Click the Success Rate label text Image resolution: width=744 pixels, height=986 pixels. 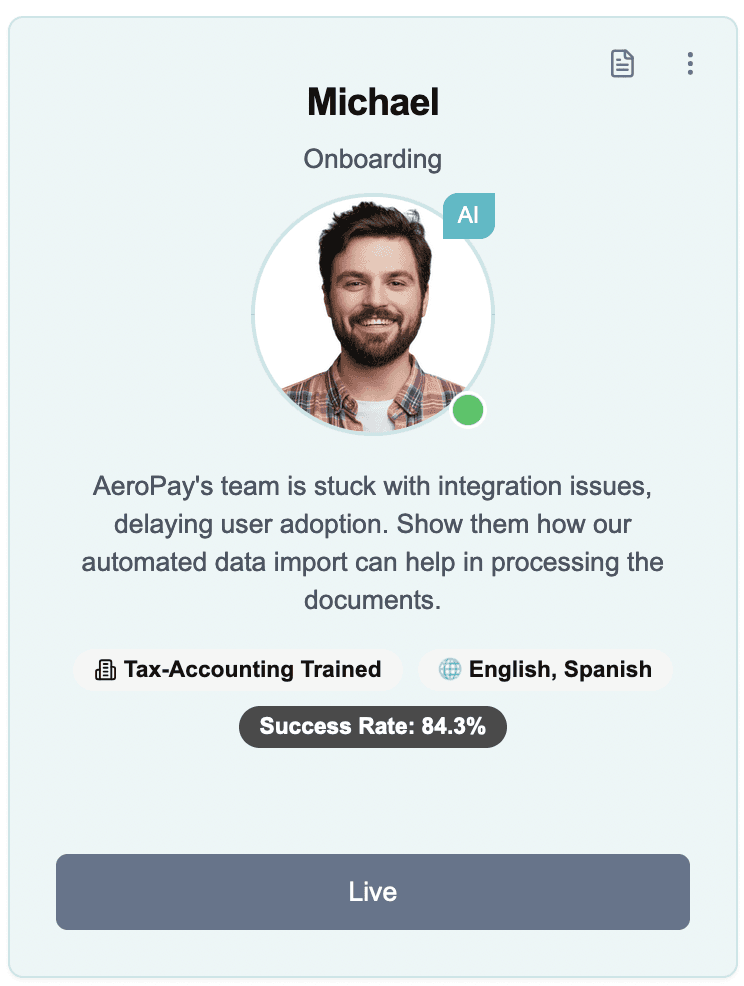337,726
